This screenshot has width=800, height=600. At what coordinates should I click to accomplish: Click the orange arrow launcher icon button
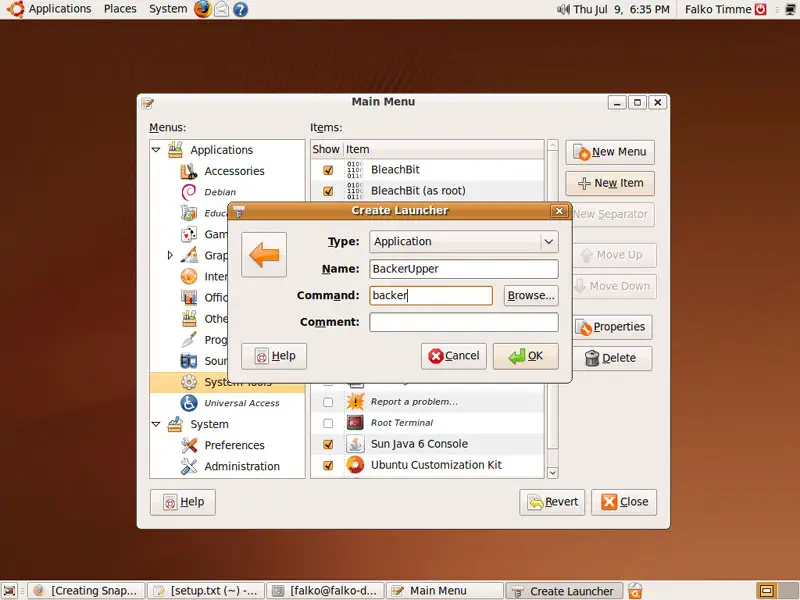(x=264, y=255)
